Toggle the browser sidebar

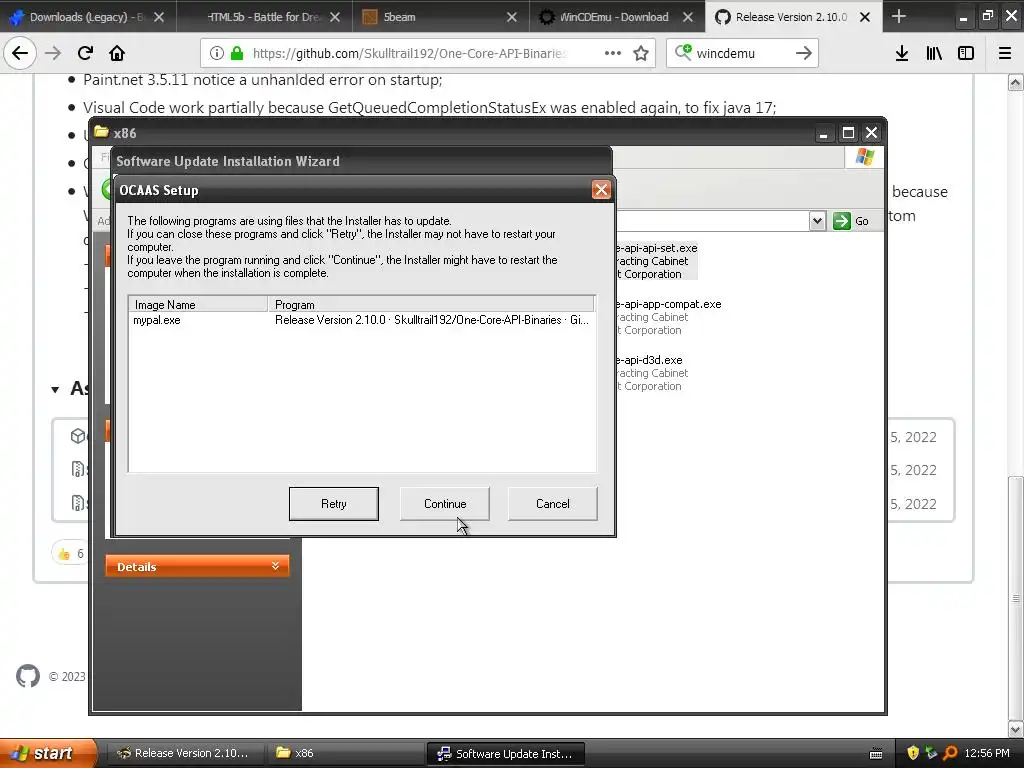[966, 53]
